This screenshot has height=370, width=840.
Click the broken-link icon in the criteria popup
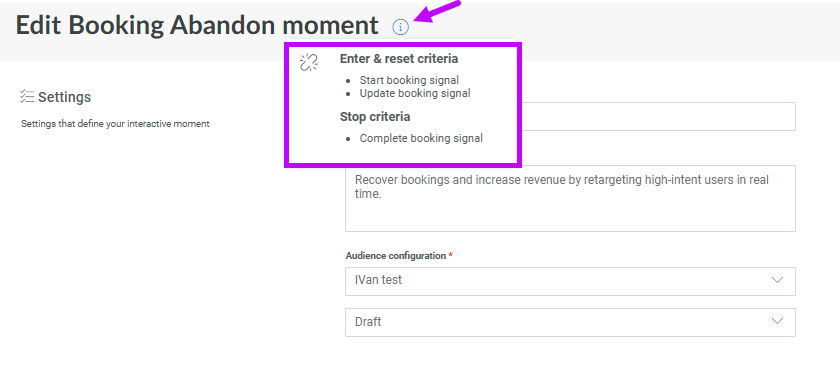(x=309, y=63)
